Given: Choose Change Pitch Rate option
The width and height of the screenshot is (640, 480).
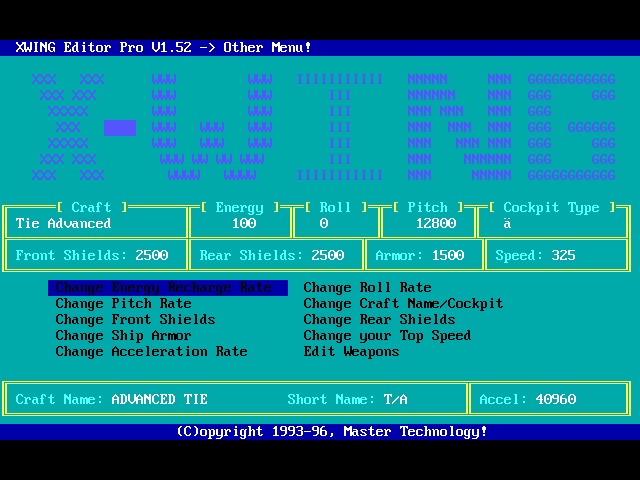Looking at the screenshot, I should (123, 304).
